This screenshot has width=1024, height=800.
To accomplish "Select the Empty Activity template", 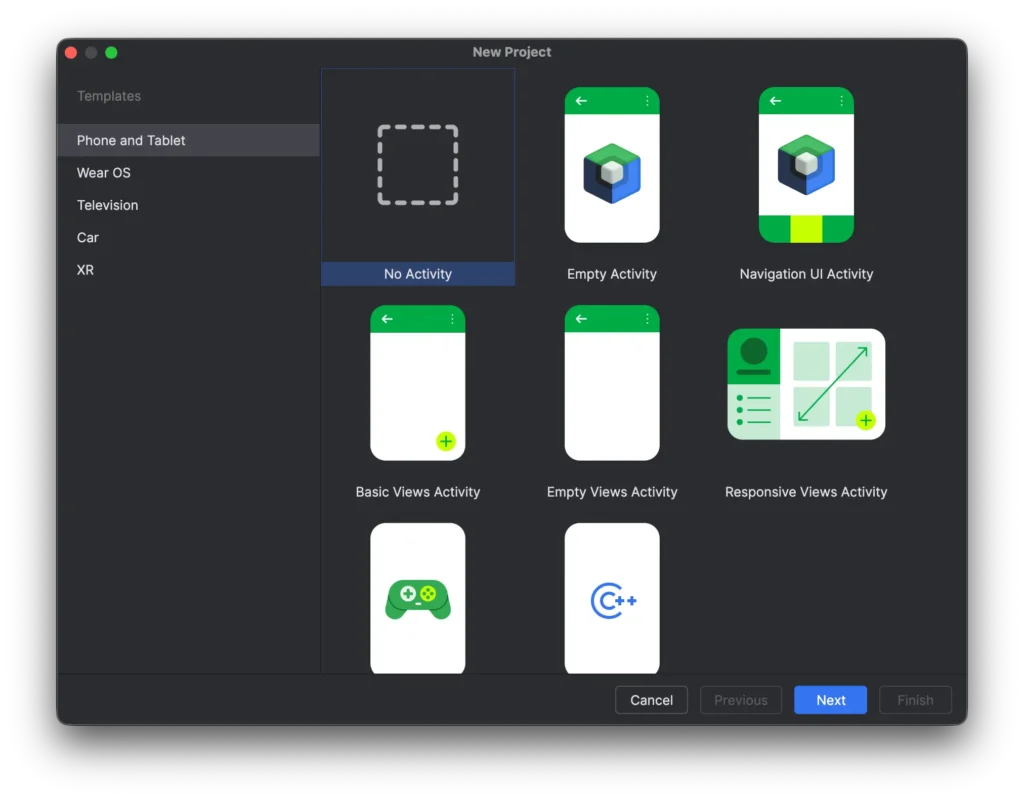I will click(x=611, y=165).
